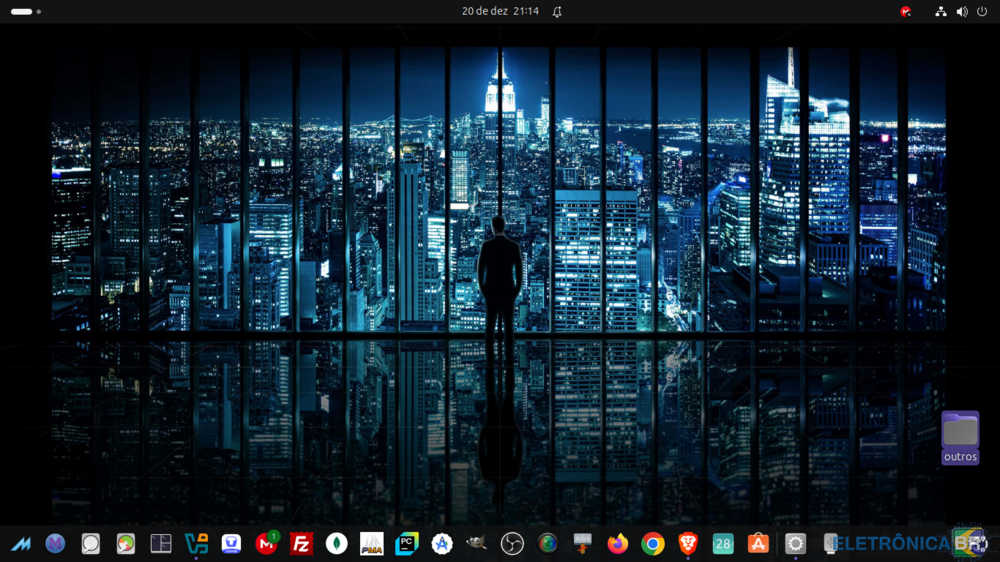The height and width of the screenshot is (562, 1000).
Task: Launch GIMP image editor
Action: pos(477,544)
